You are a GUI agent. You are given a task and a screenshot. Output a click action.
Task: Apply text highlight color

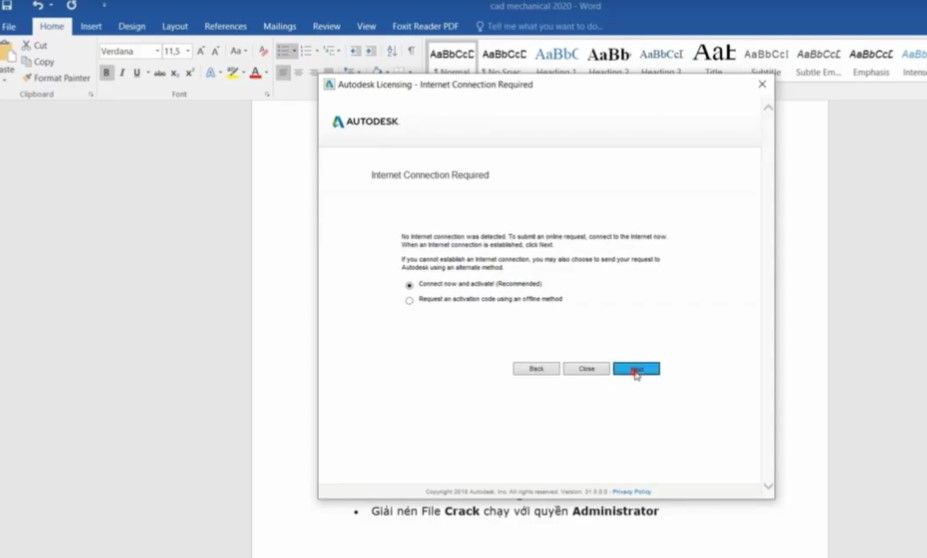click(x=232, y=73)
